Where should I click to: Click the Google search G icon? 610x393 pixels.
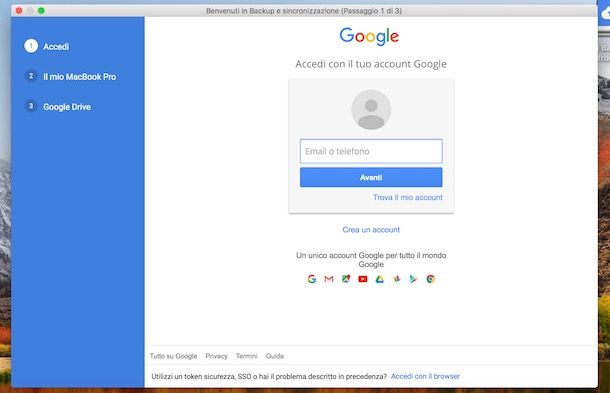[x=312, y=279]
